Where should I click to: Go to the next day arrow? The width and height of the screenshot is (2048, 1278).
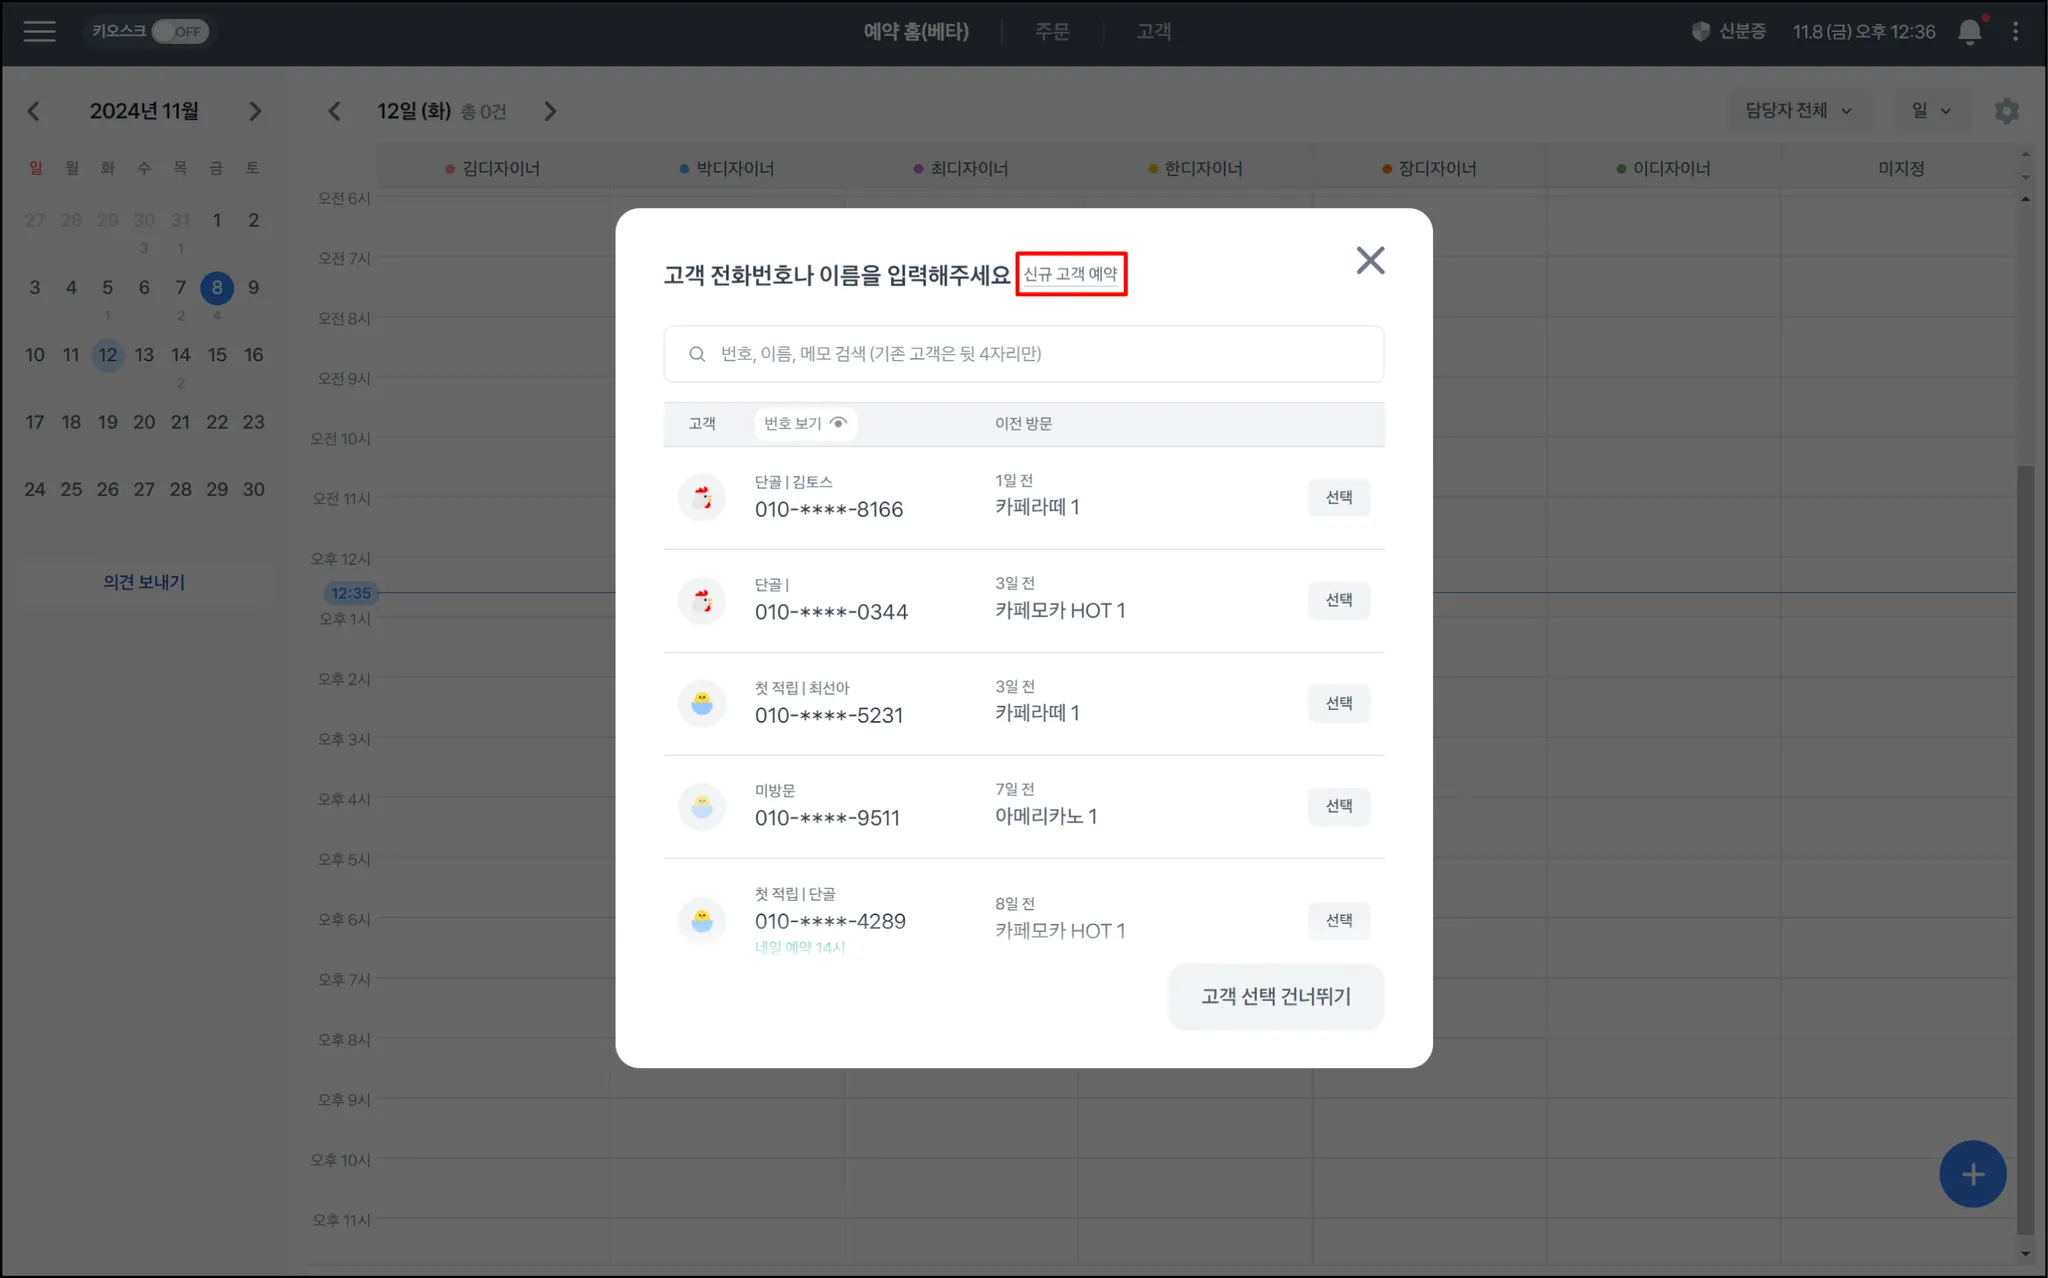coord(550,111)
